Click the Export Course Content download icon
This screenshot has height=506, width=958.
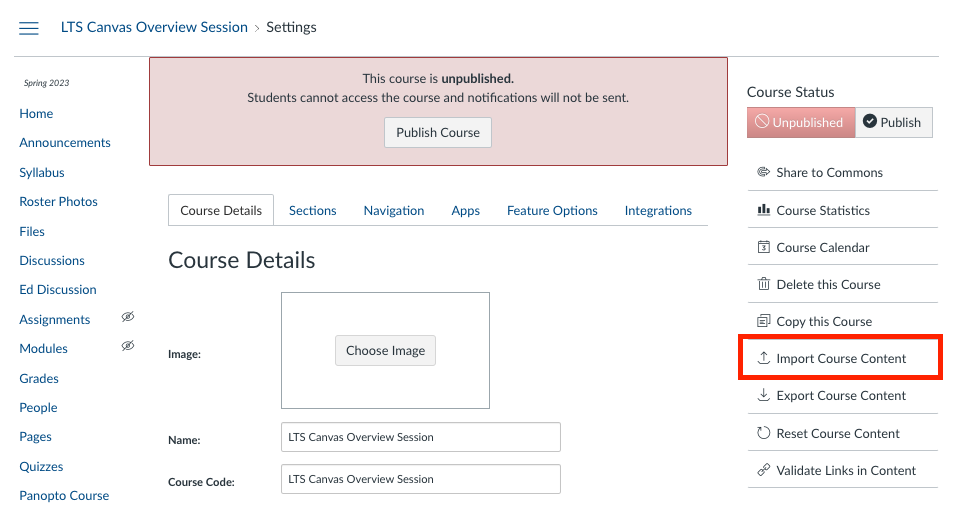coord(764,395)
